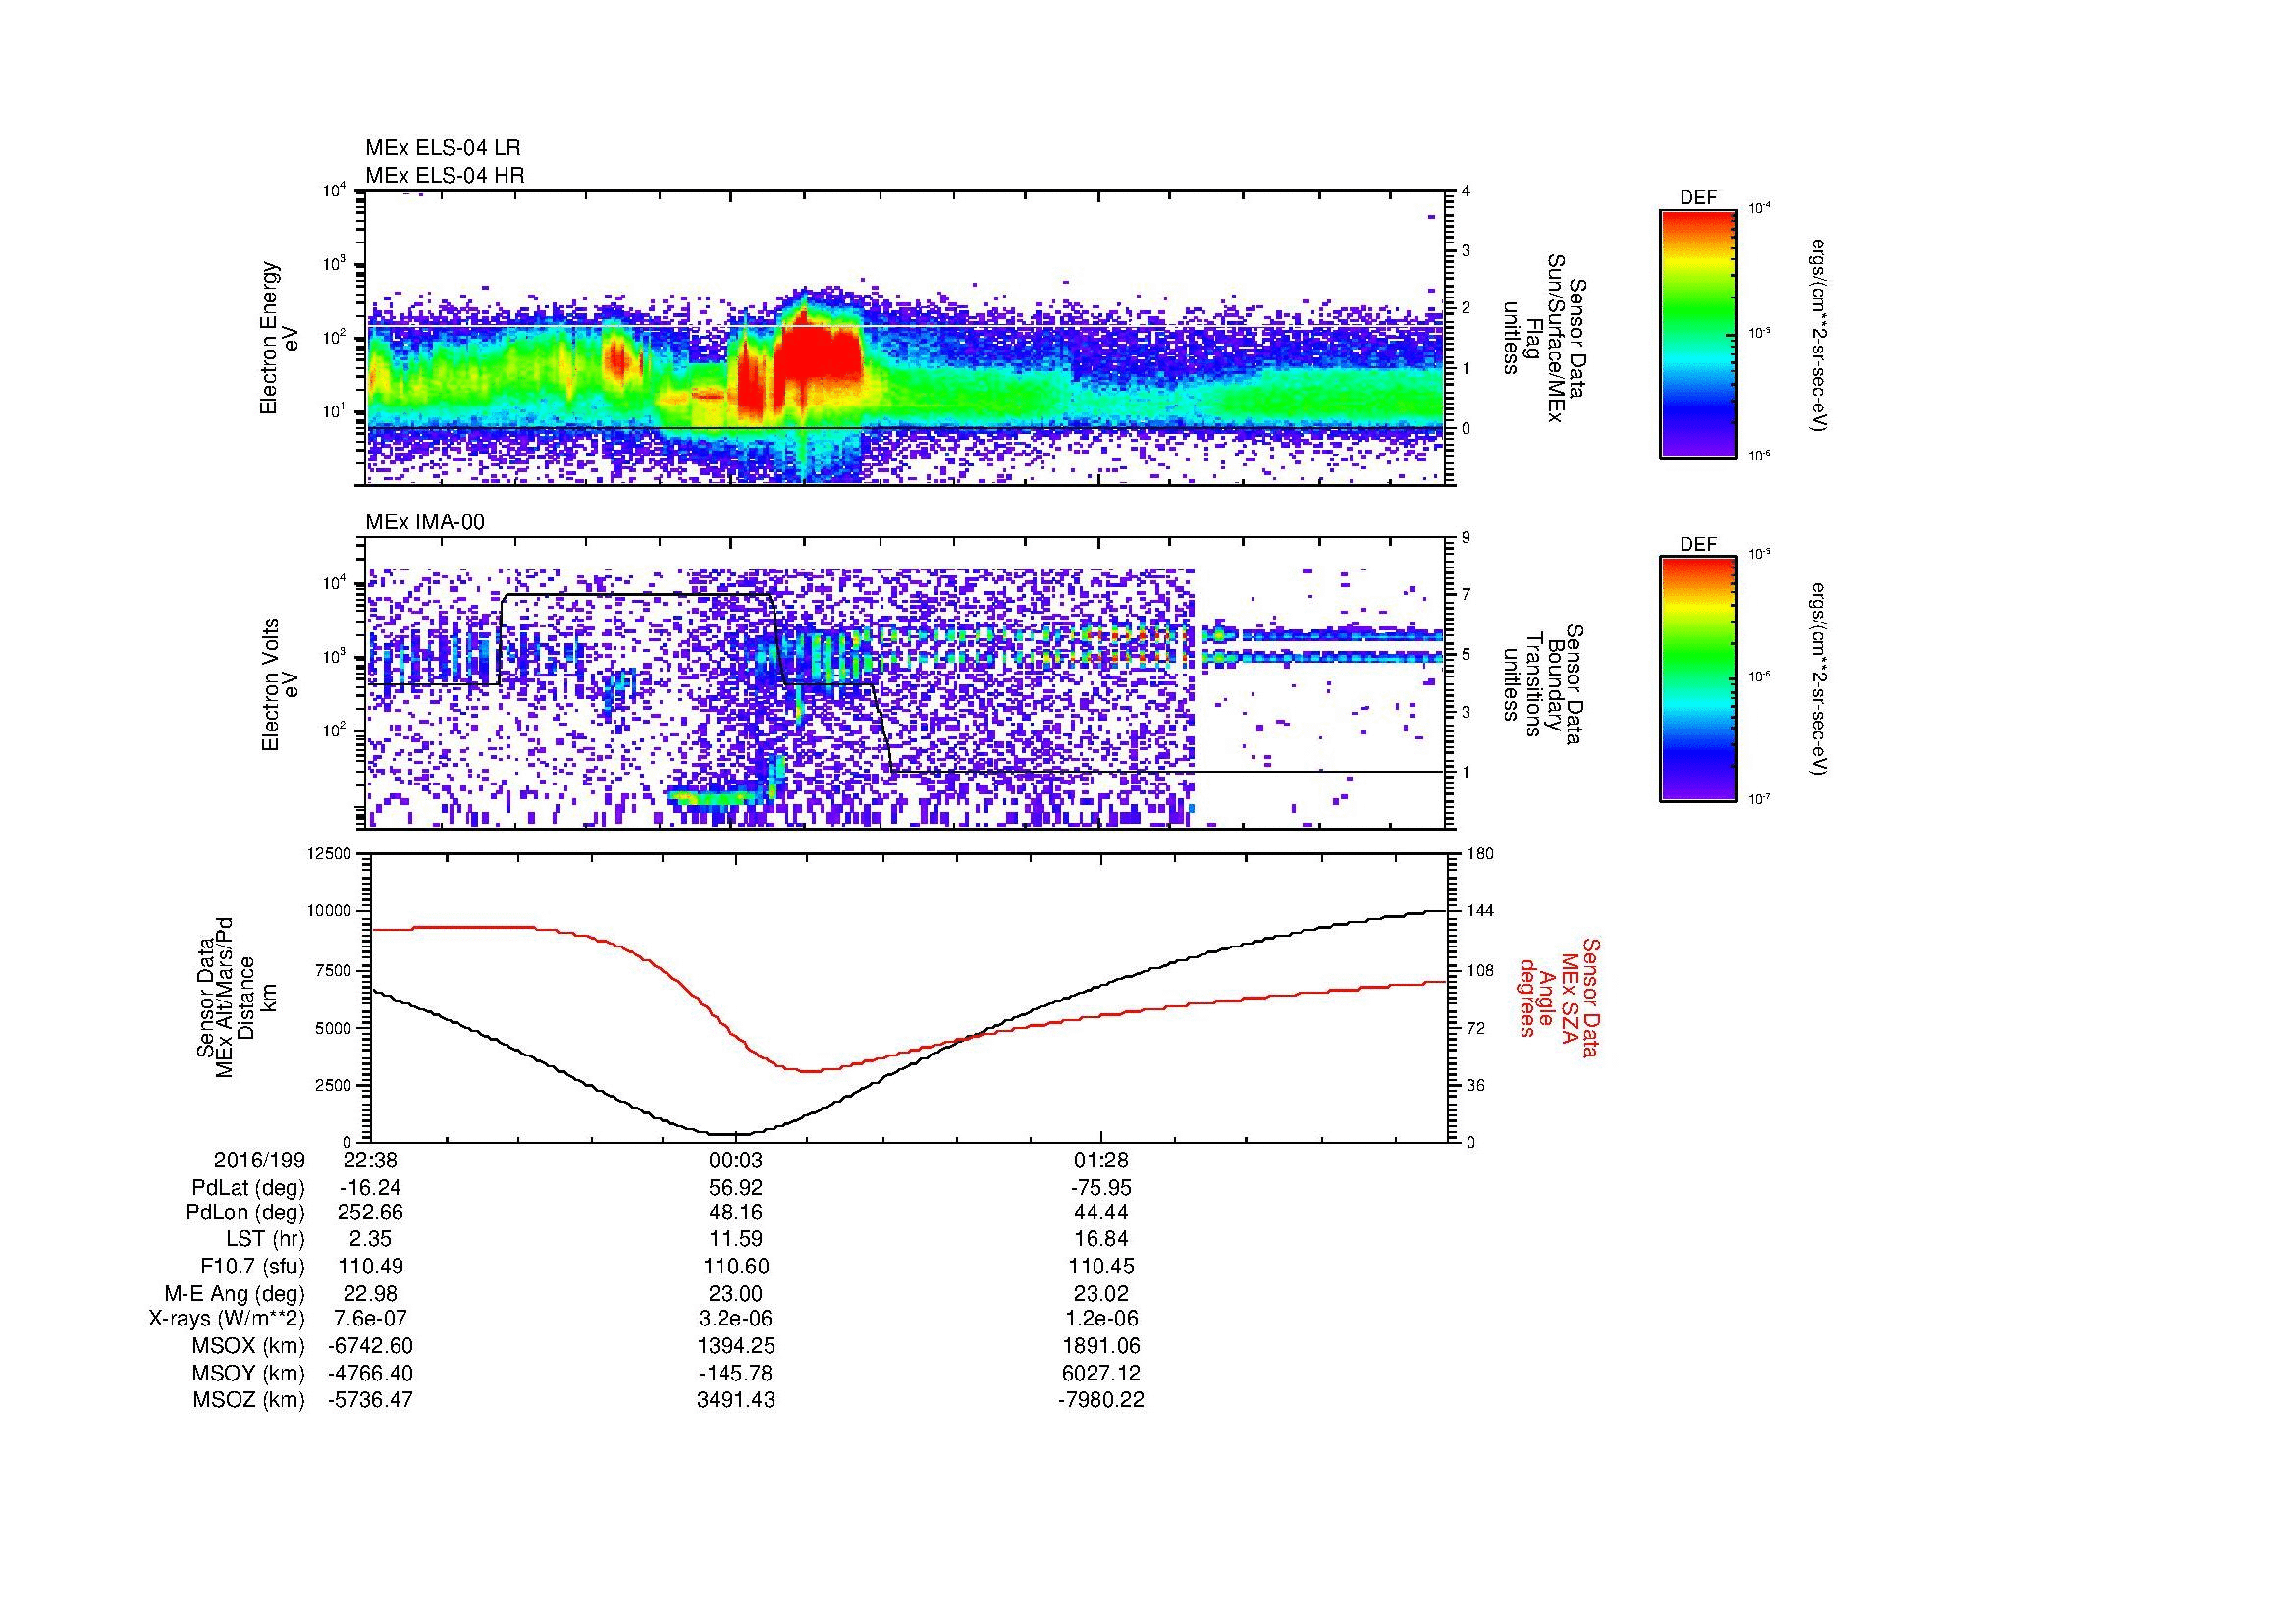The image size is (2296, 1623).
Task: Click the 'MEx IMA-00' panel title
Action: tap(425, 522)
